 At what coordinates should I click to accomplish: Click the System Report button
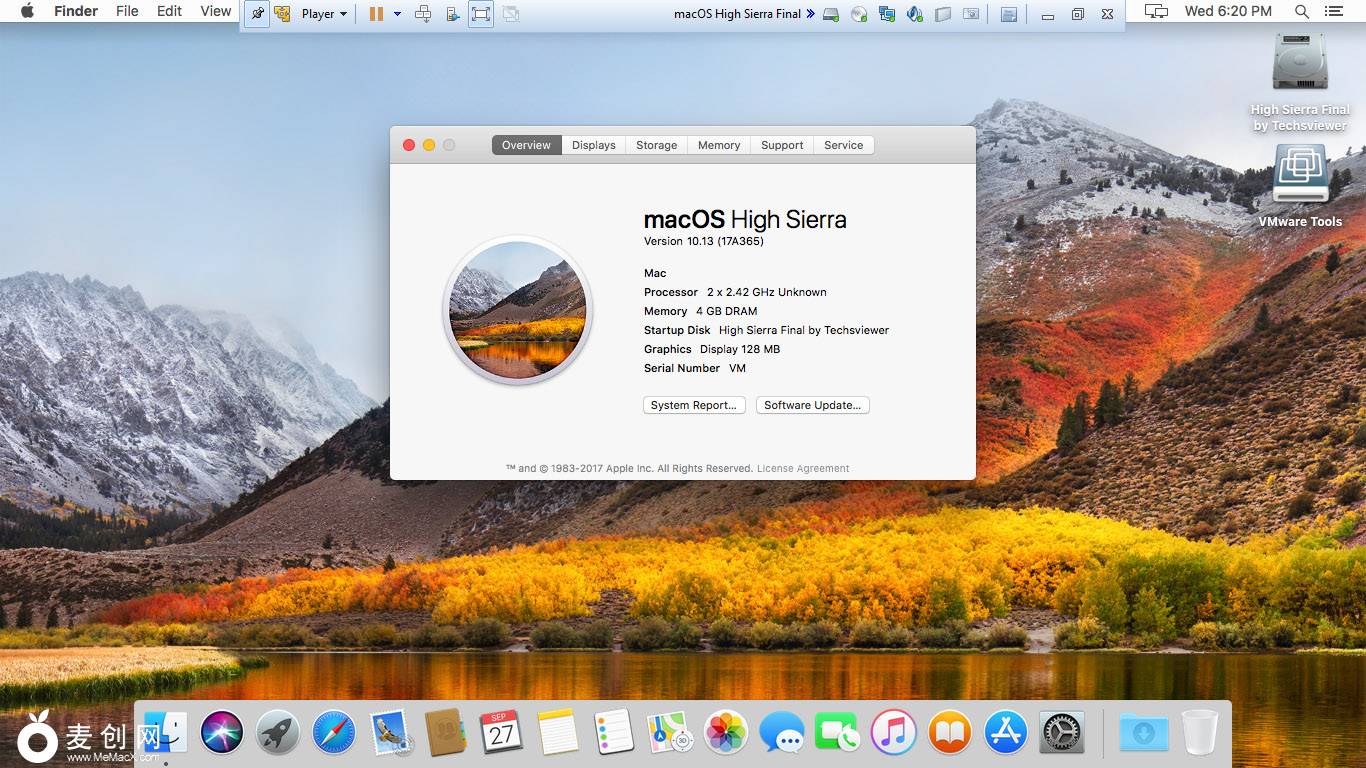click(x=693, y=405)
